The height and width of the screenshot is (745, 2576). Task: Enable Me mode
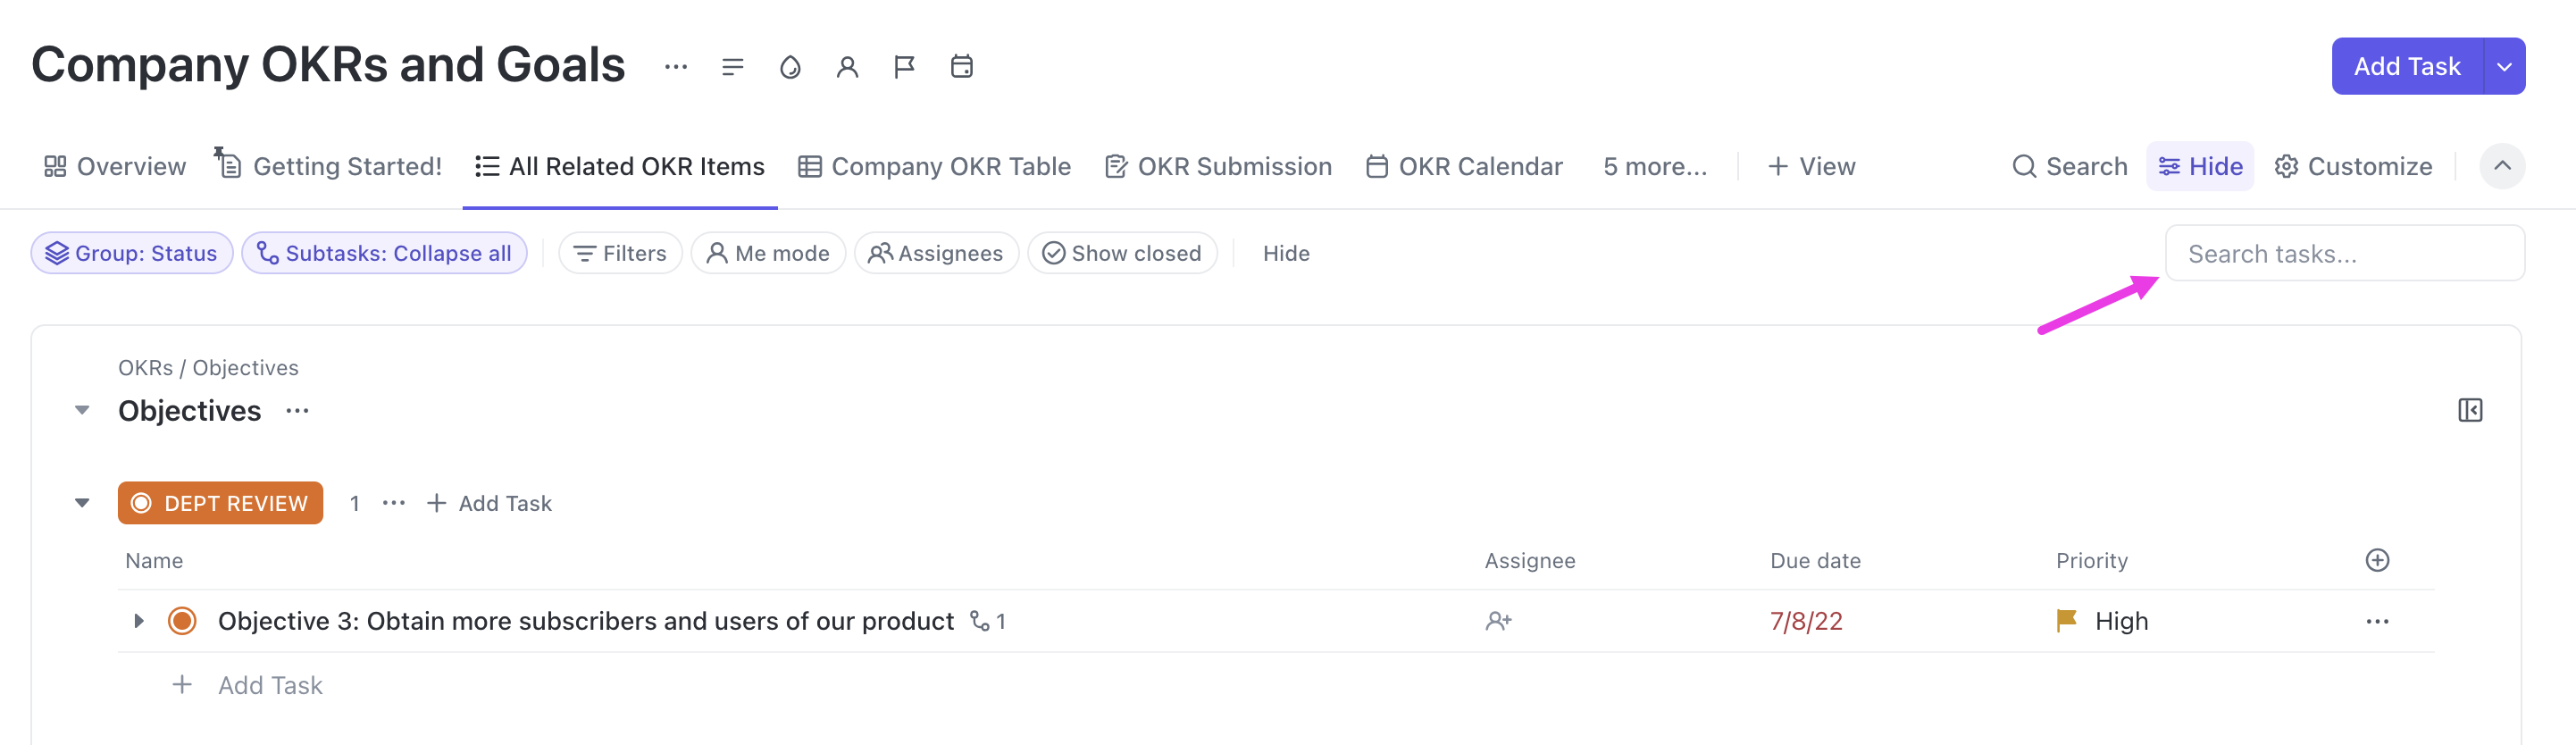(768, 253)
